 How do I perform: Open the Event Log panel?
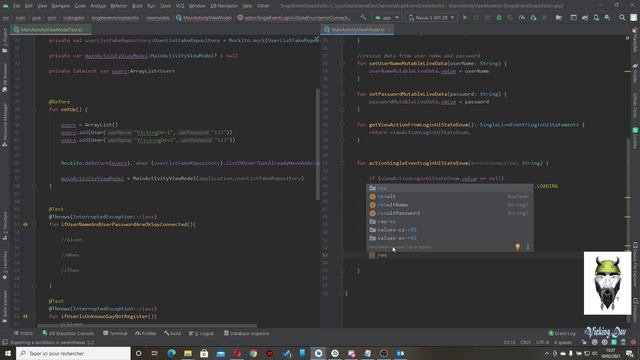pyautogui.click(x=562, y=333)
